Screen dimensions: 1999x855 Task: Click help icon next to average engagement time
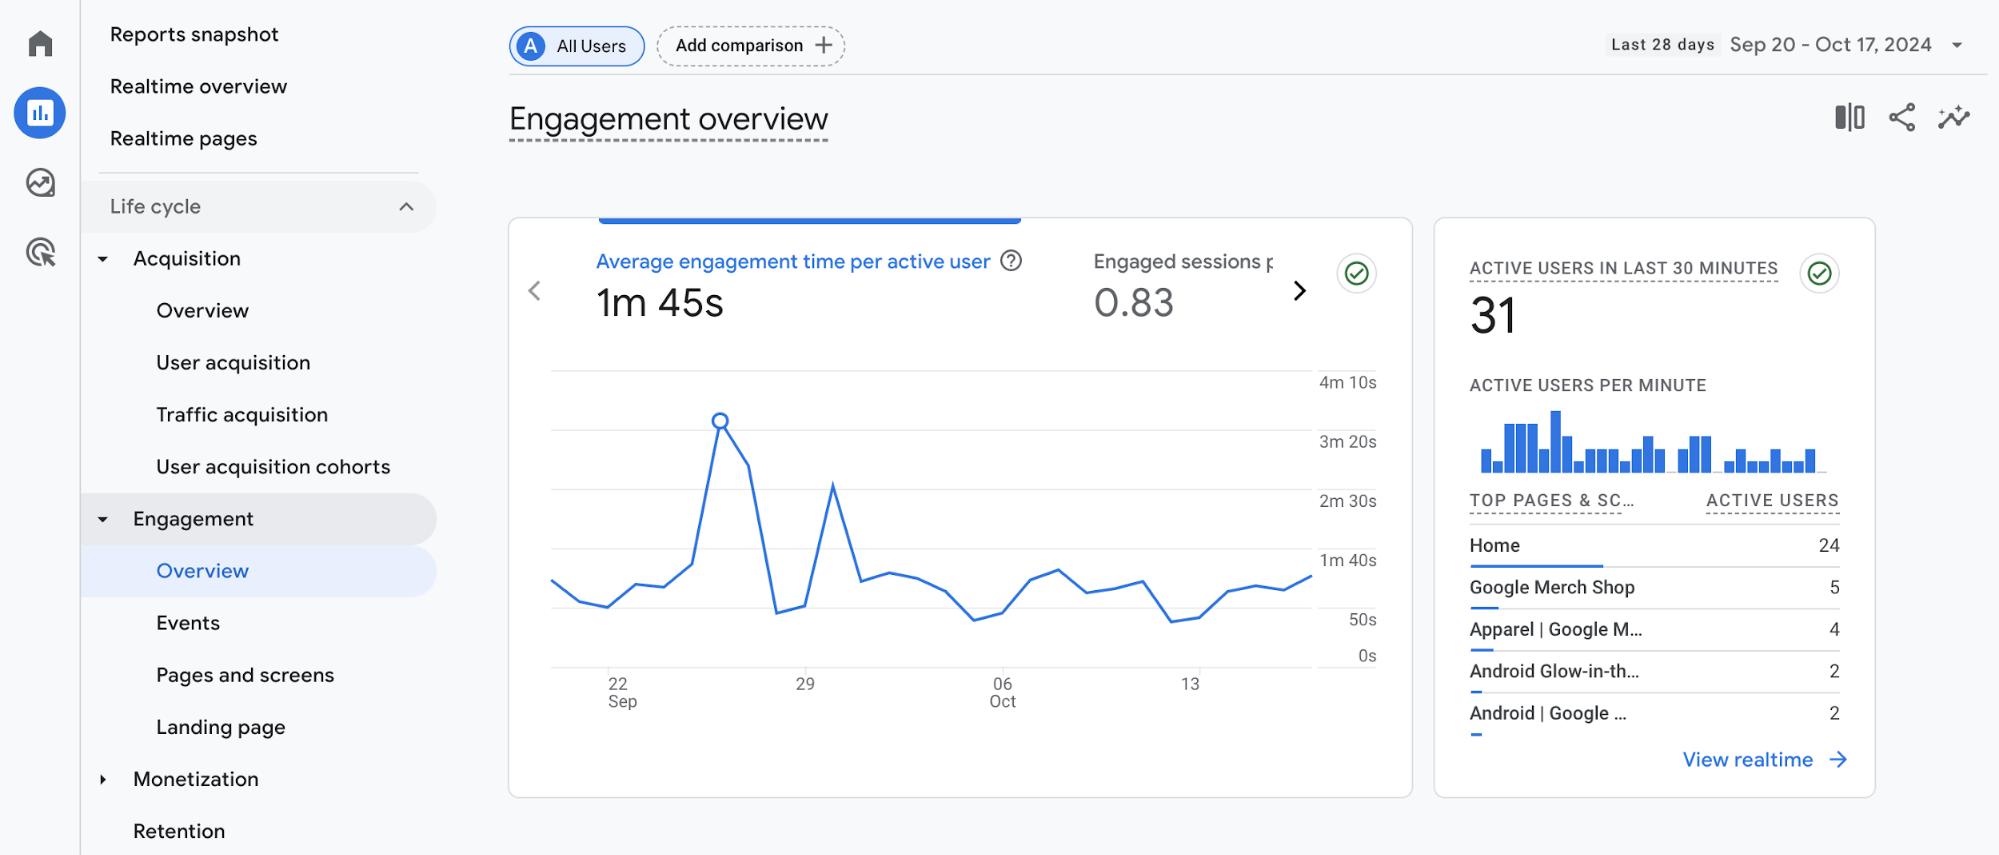tap(1012, 261)
